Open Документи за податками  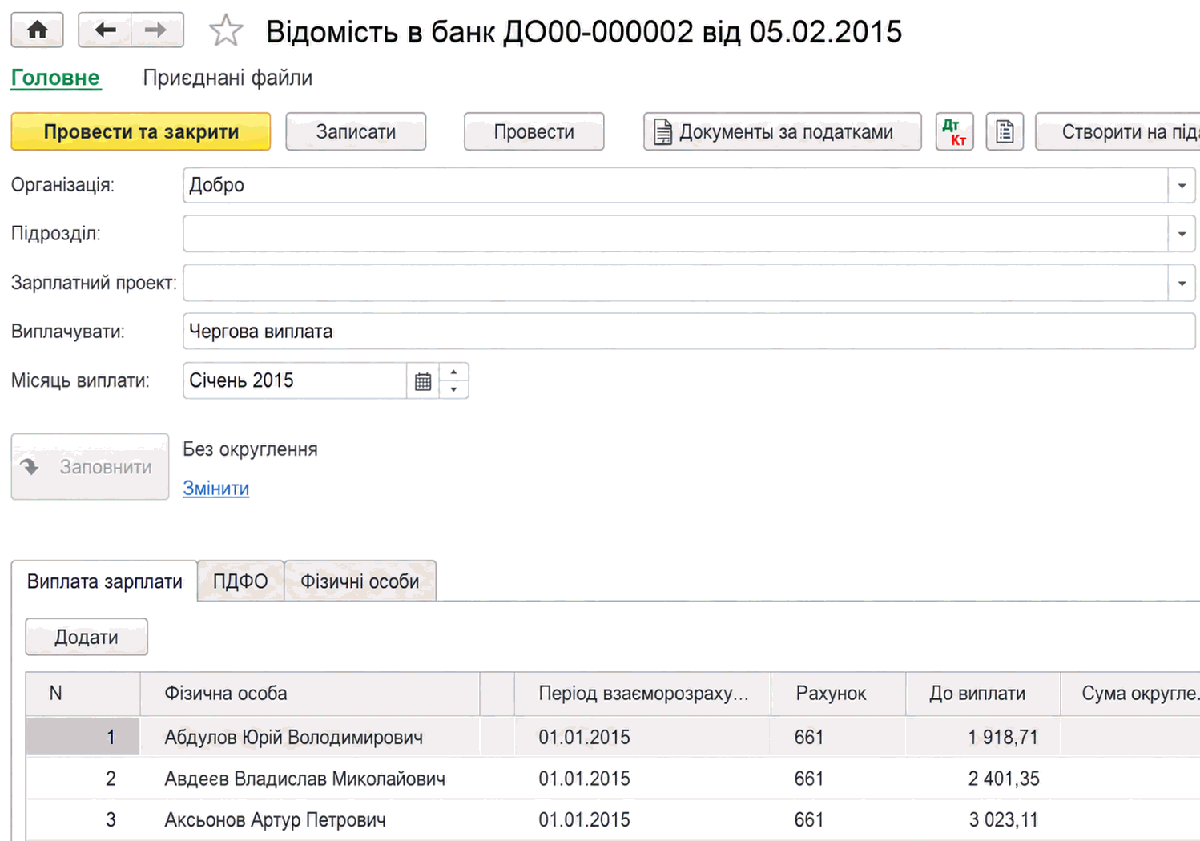pyautogui.click(x=782, y=131)
